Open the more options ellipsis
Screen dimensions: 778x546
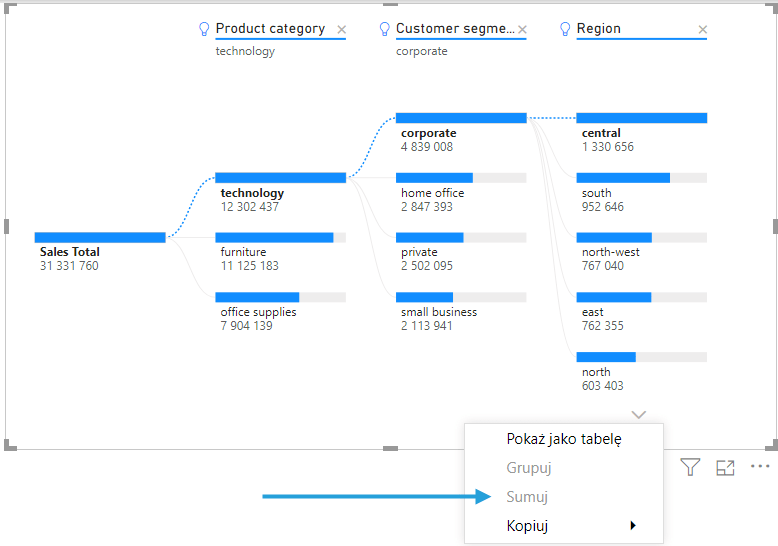[760, 467]
